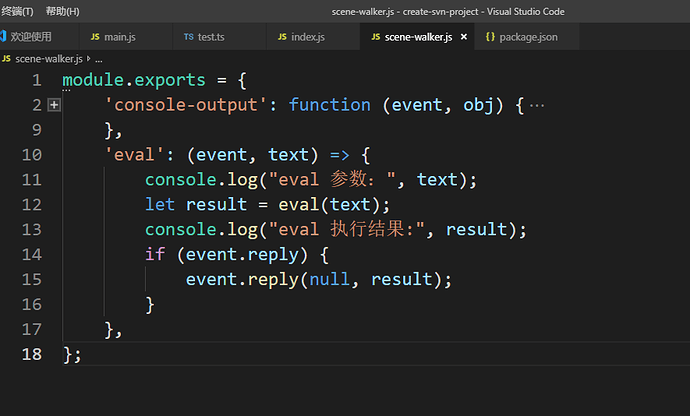The width and height of the screenshot is (690, 416).
Task: Switch to the package.json tab
Action: click(x=528, y=37)
